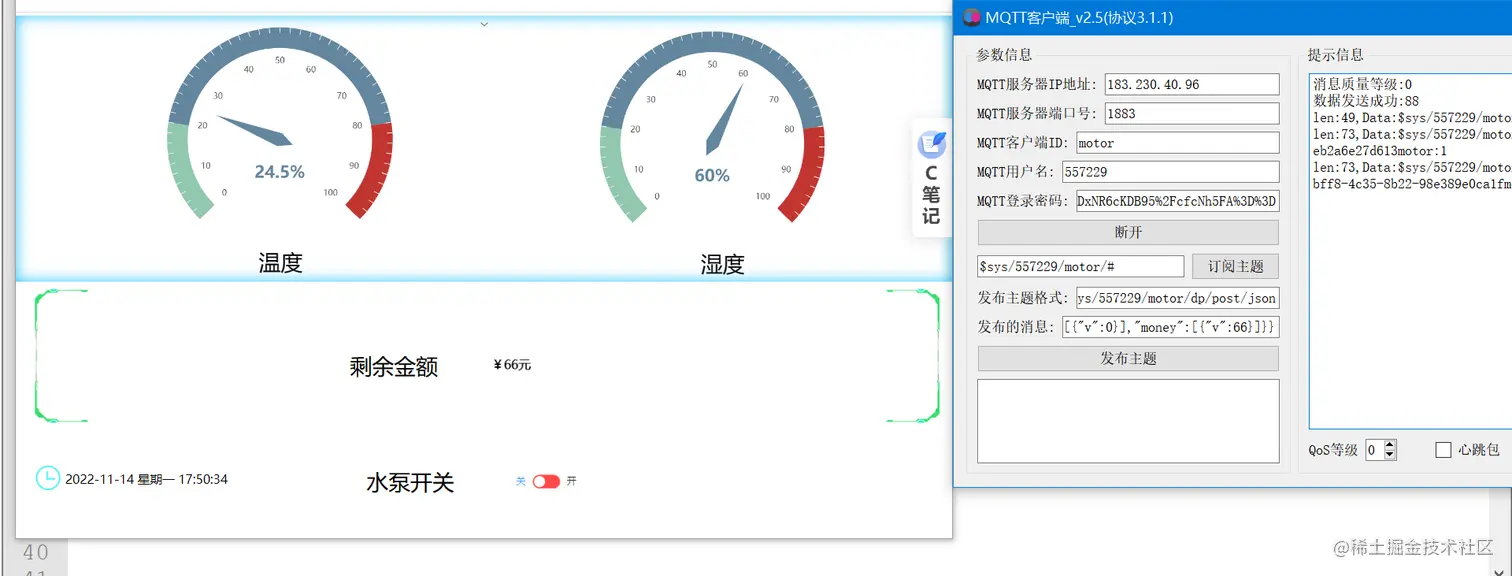Edit the MQTT服务器IP地址 field
Screen dimensions: 1512x576
click(x=1191, y=84)
